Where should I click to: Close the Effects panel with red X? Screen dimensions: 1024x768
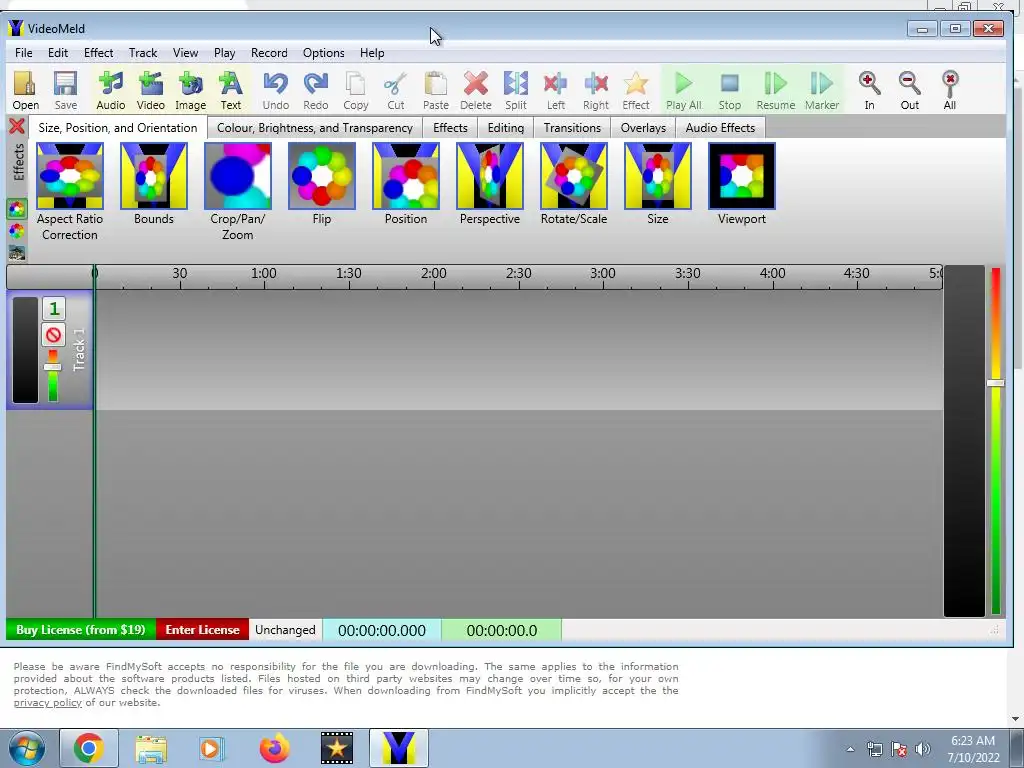(x=17, y=126)
